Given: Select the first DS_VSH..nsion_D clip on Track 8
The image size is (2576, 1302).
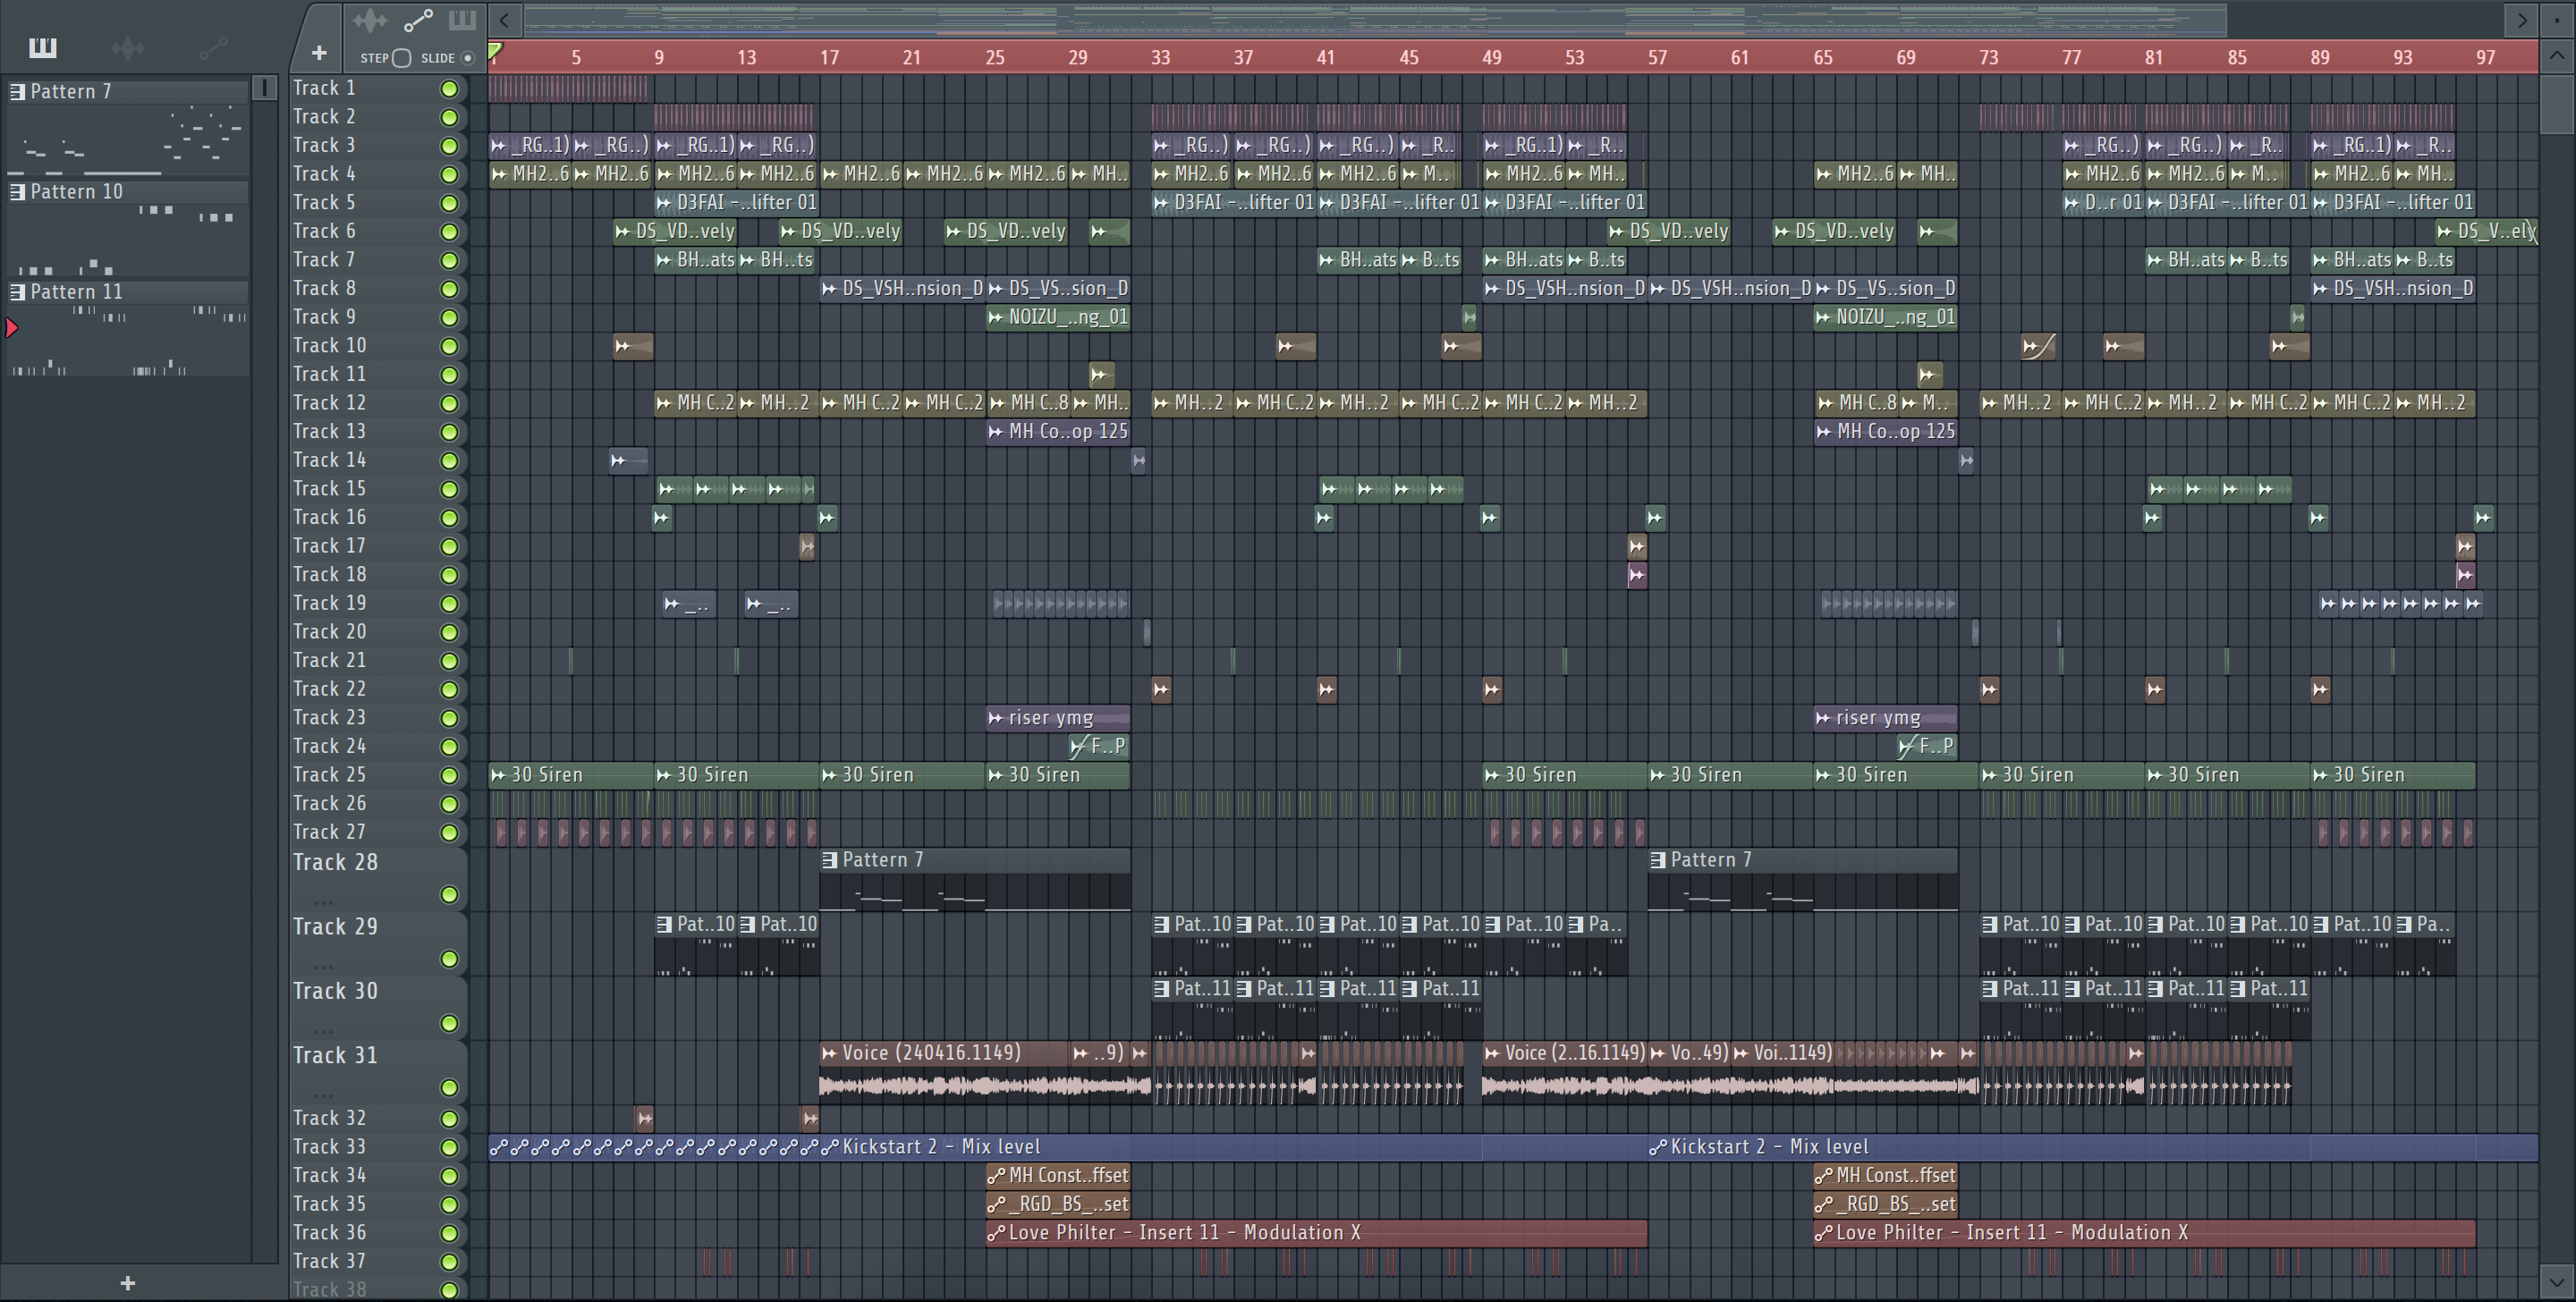Looking at the screenshot, I should click(902, 289).
